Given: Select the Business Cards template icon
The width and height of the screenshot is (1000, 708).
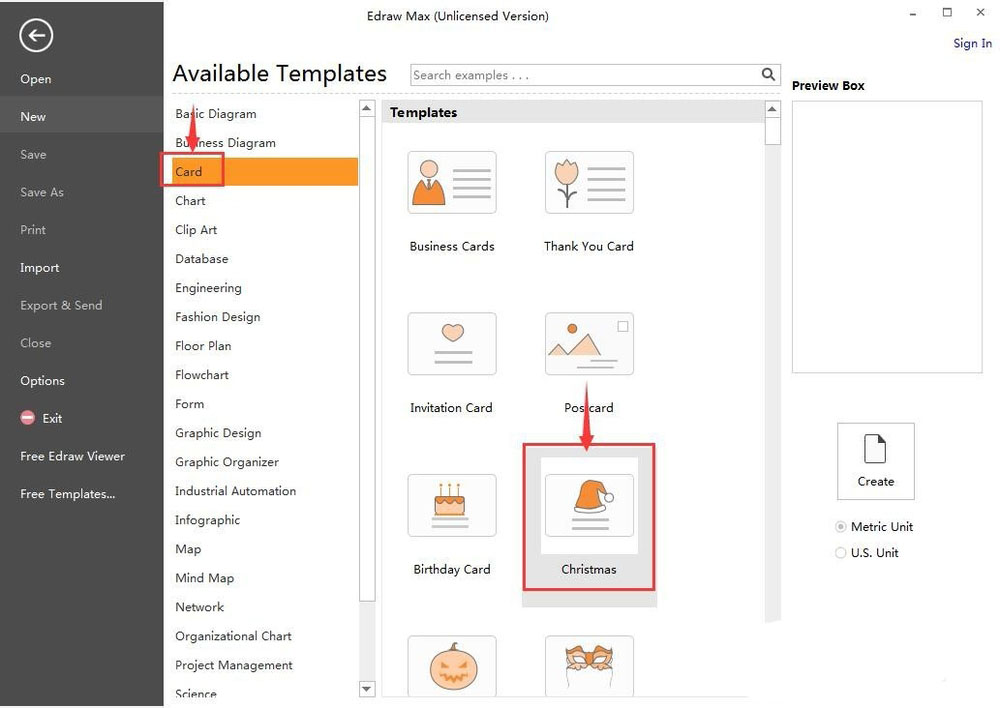Looking at the screenshot, I should tap(452, 182).
